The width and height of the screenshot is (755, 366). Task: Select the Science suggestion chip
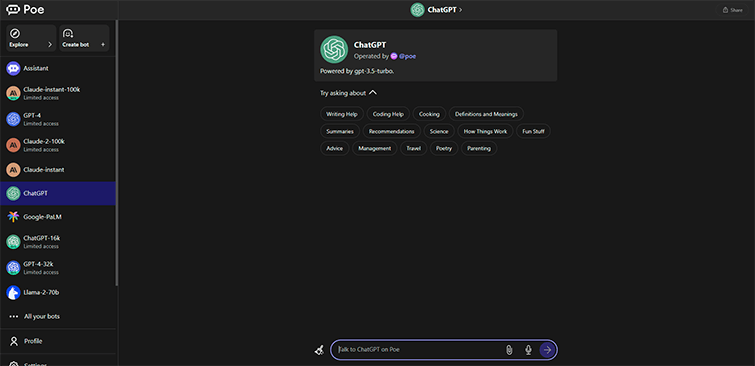click(439, 131)
